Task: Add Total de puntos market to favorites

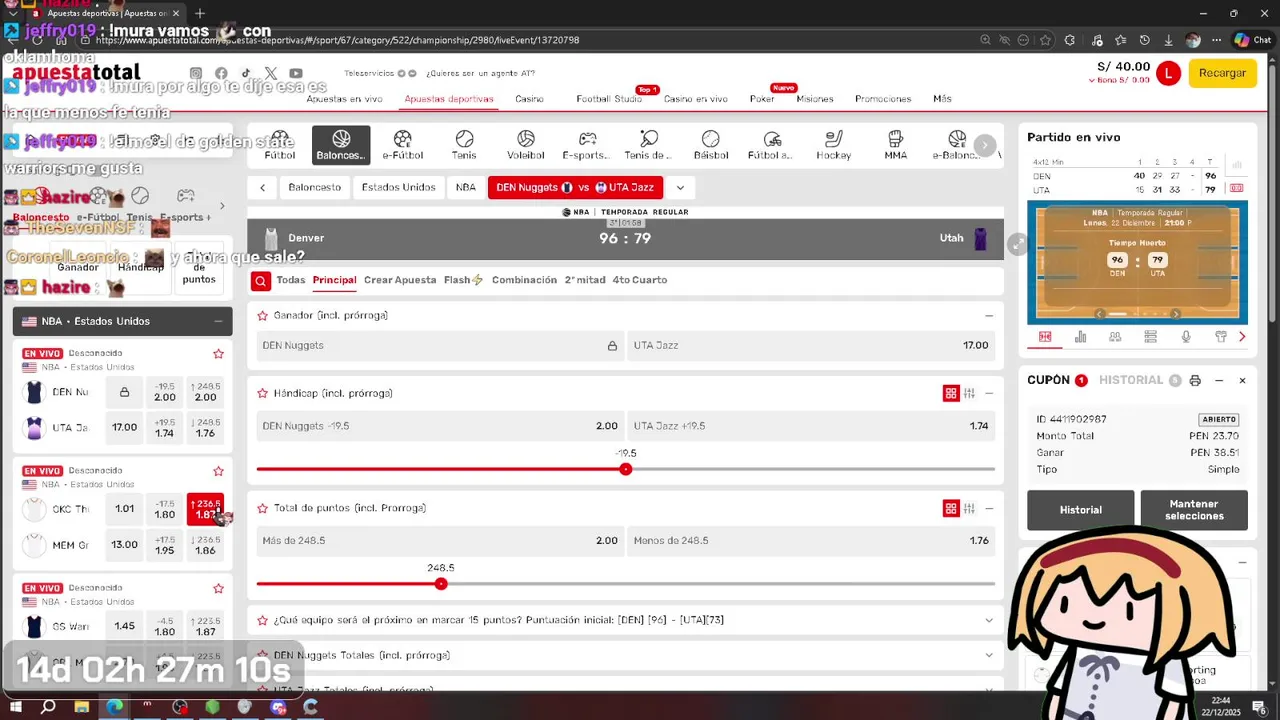Action: (x=263, y=508)
